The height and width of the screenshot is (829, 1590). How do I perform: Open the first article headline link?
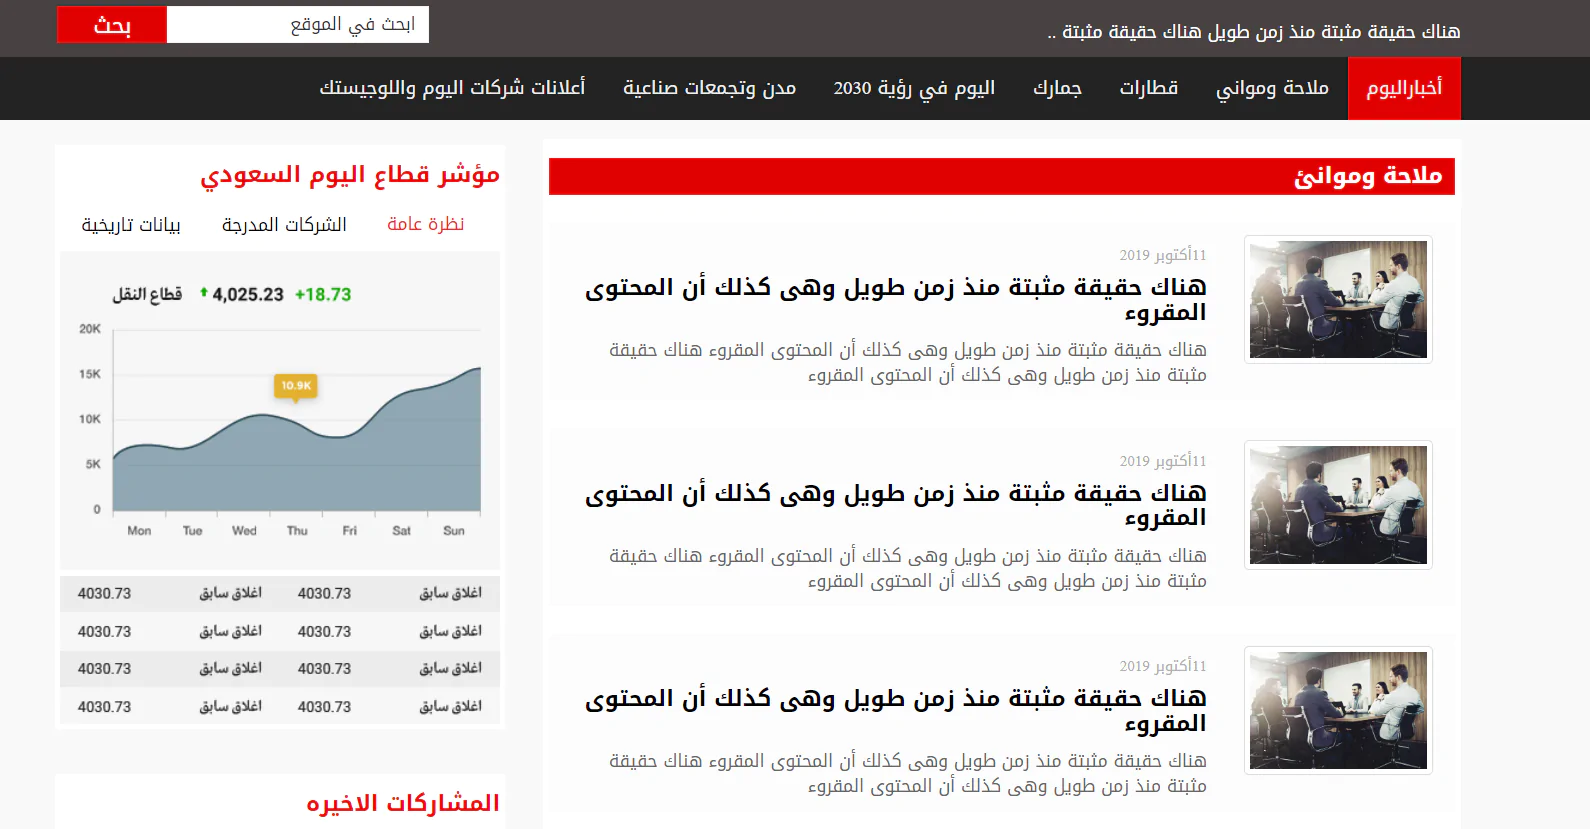coord(895,299)
